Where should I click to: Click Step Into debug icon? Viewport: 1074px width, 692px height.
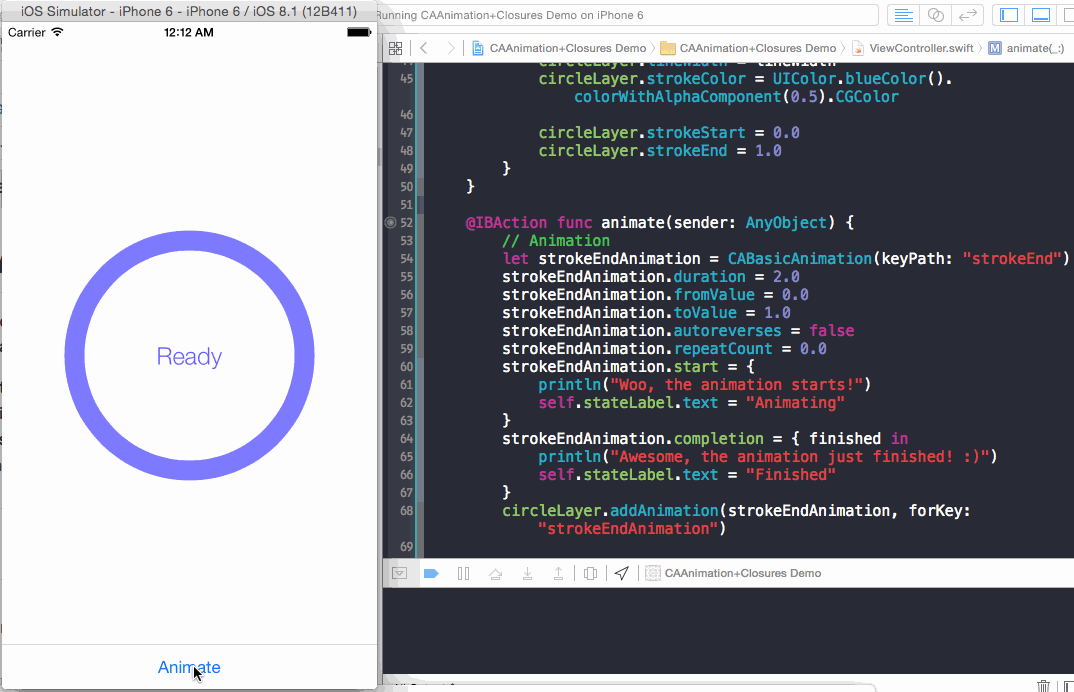[x=527, y=573]
